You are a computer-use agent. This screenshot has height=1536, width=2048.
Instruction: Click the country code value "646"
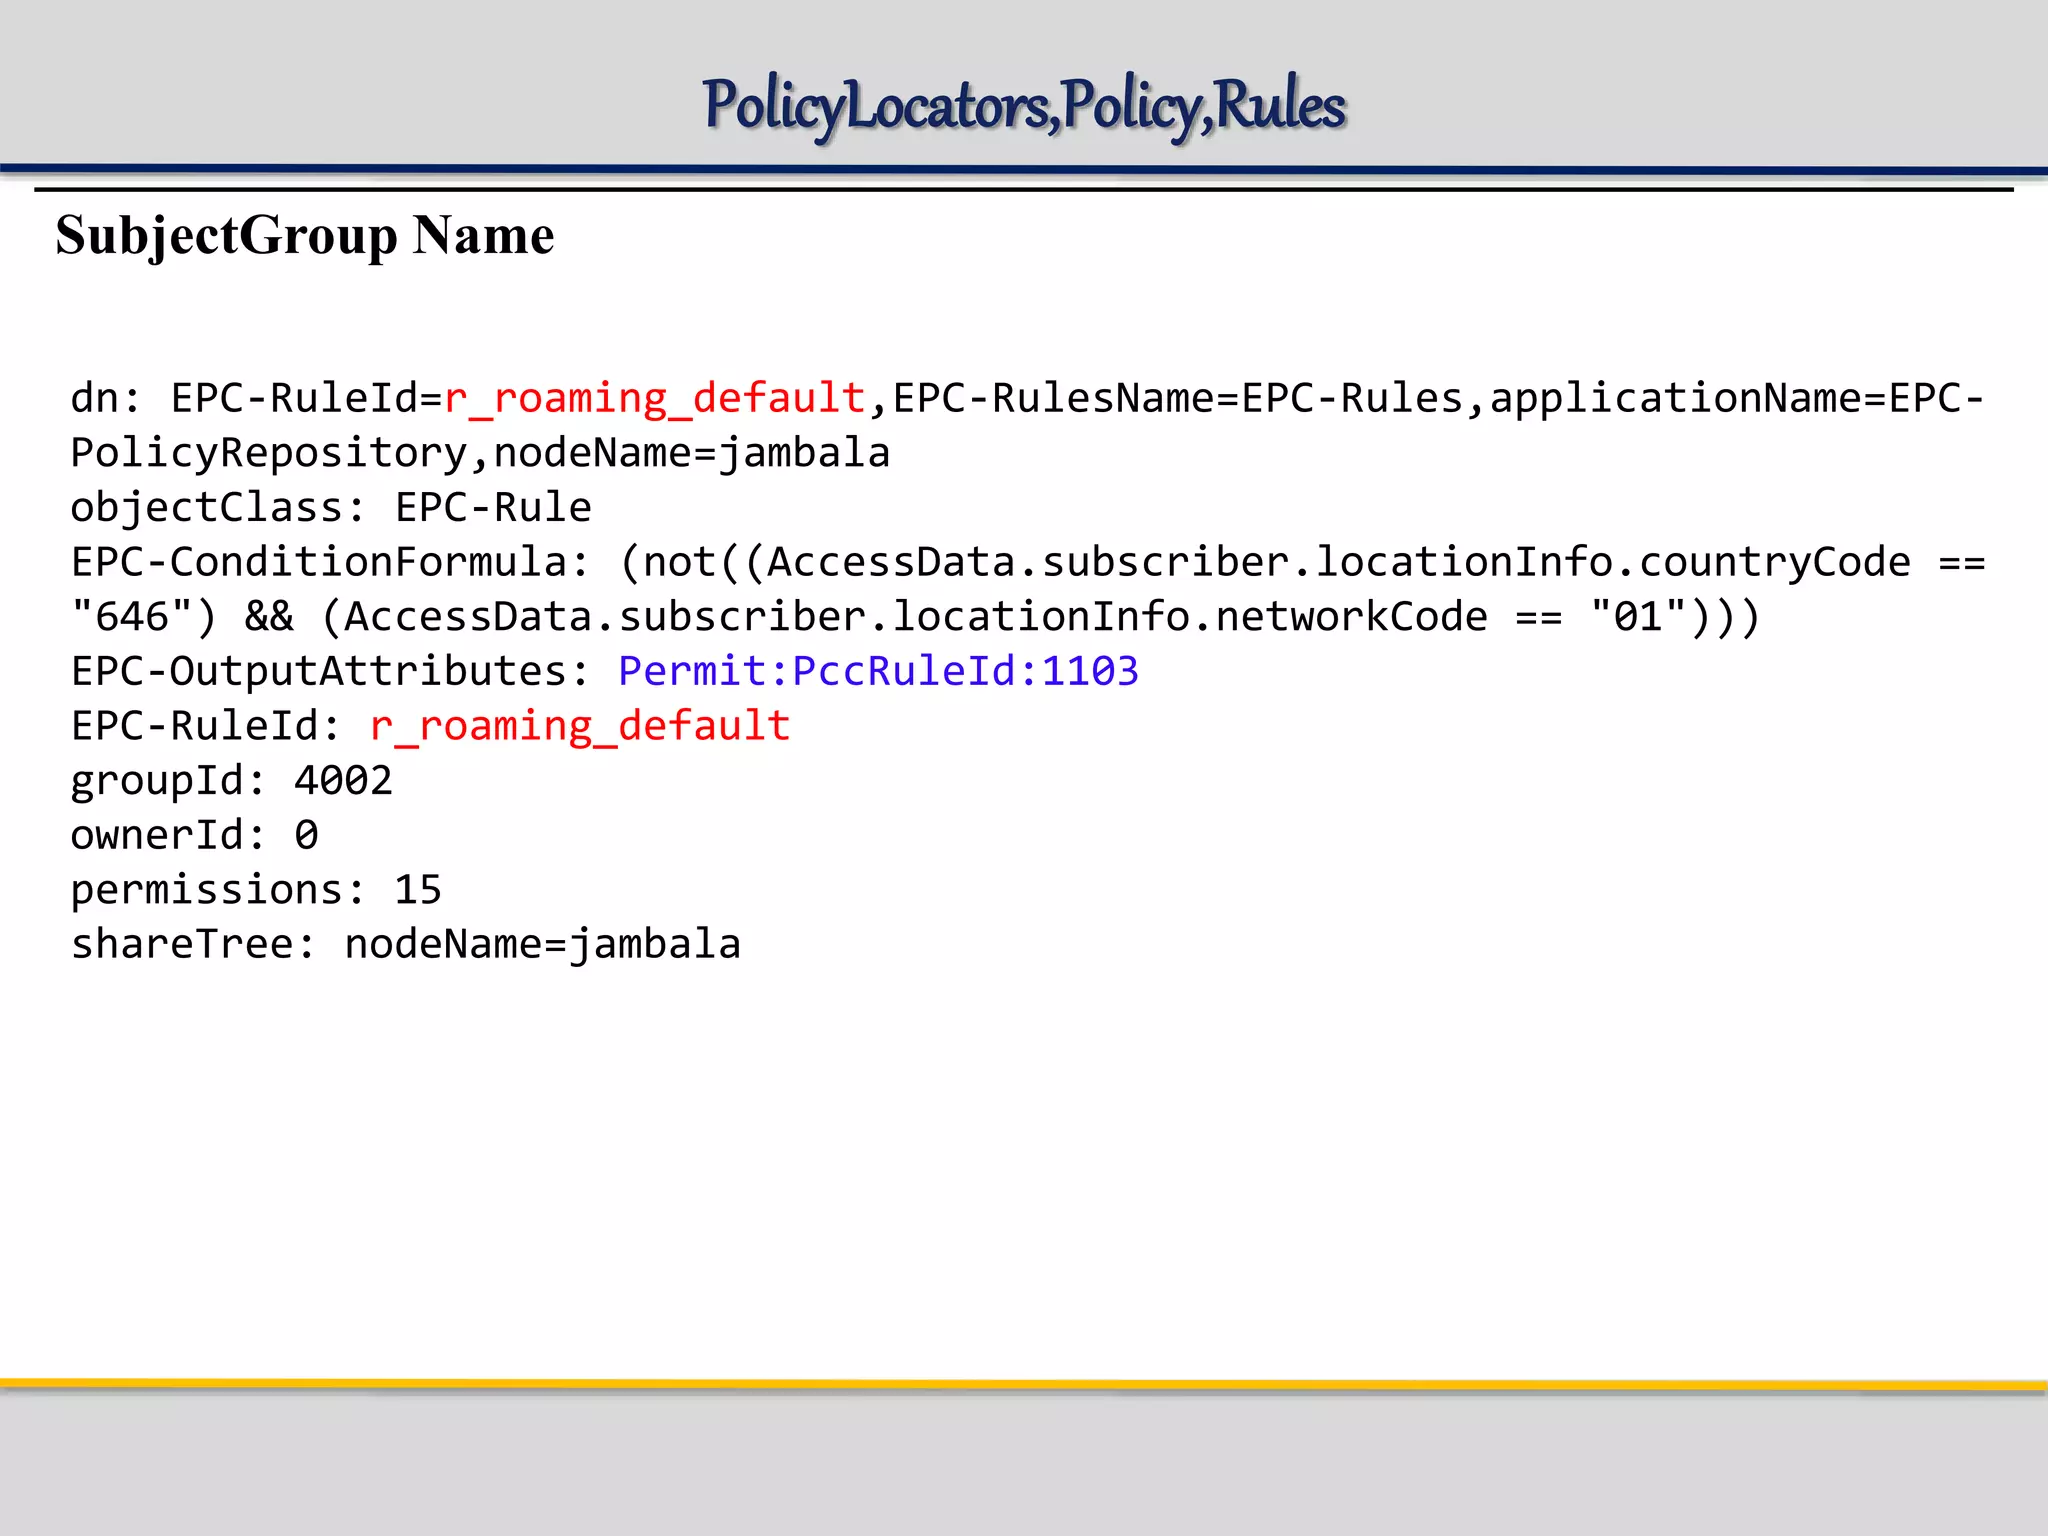coord(132,616)
